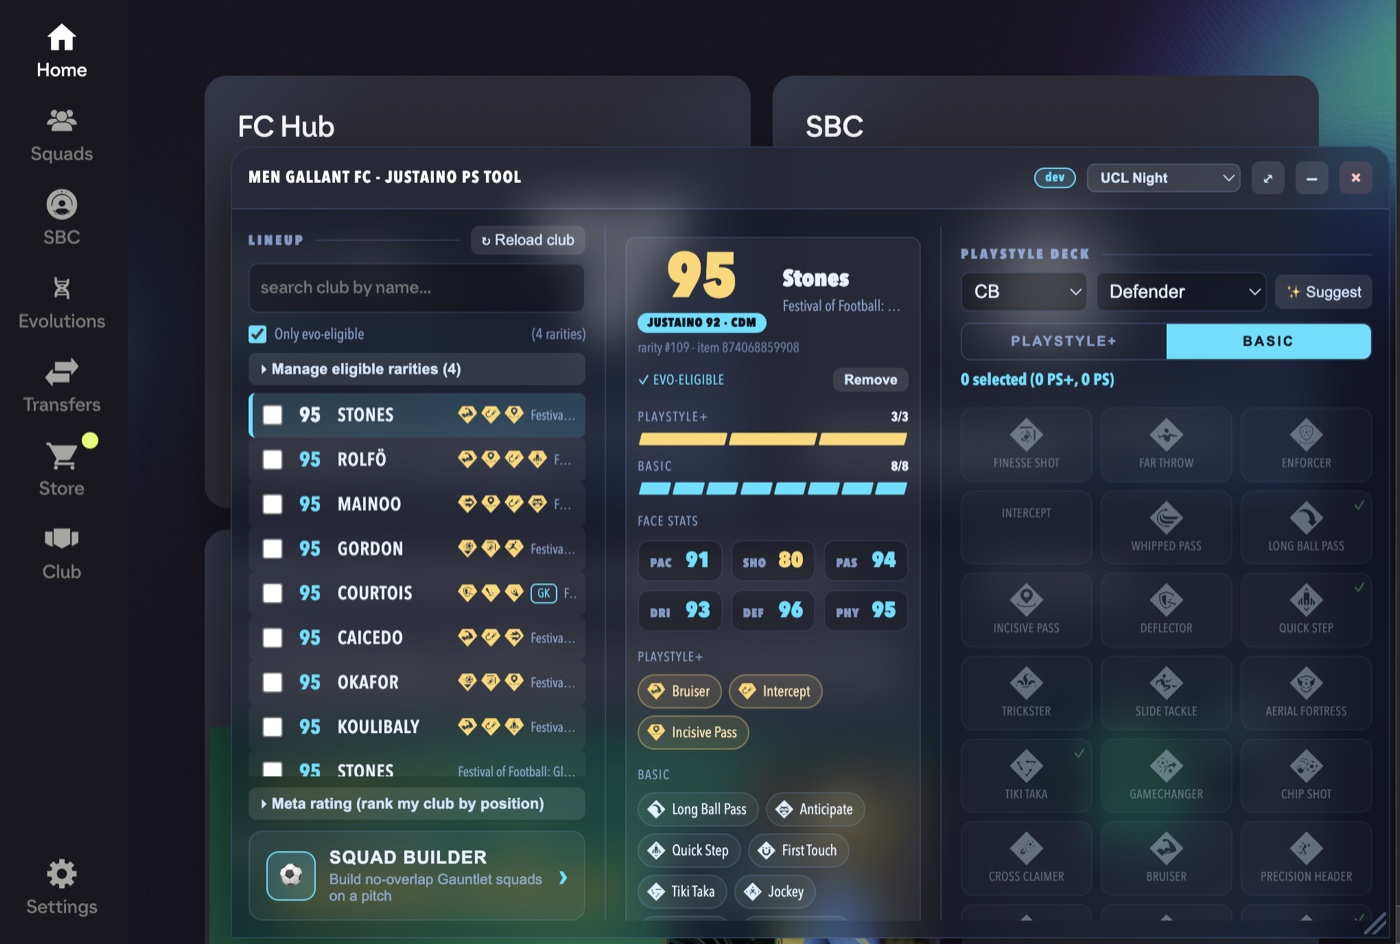Open the Squad Builder card
The image size is (1400, 944).
pos(416,876)
